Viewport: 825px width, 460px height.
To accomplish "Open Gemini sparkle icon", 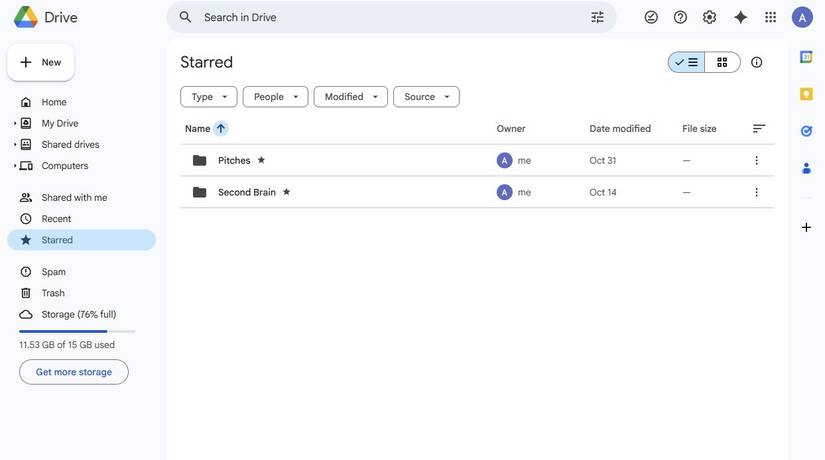I will click(x=740, y=17).
